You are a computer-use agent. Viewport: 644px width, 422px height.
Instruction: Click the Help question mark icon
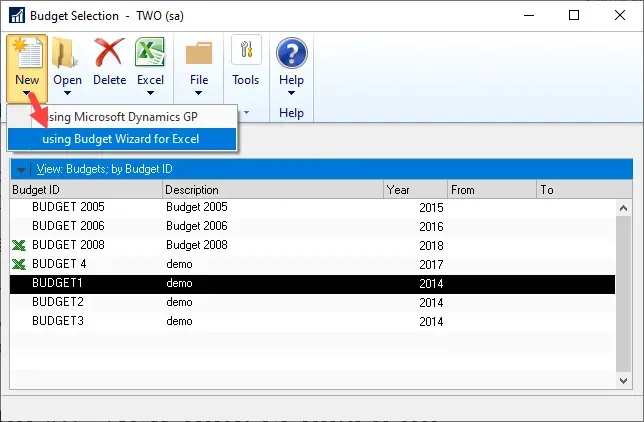click(x=291, y=52)
